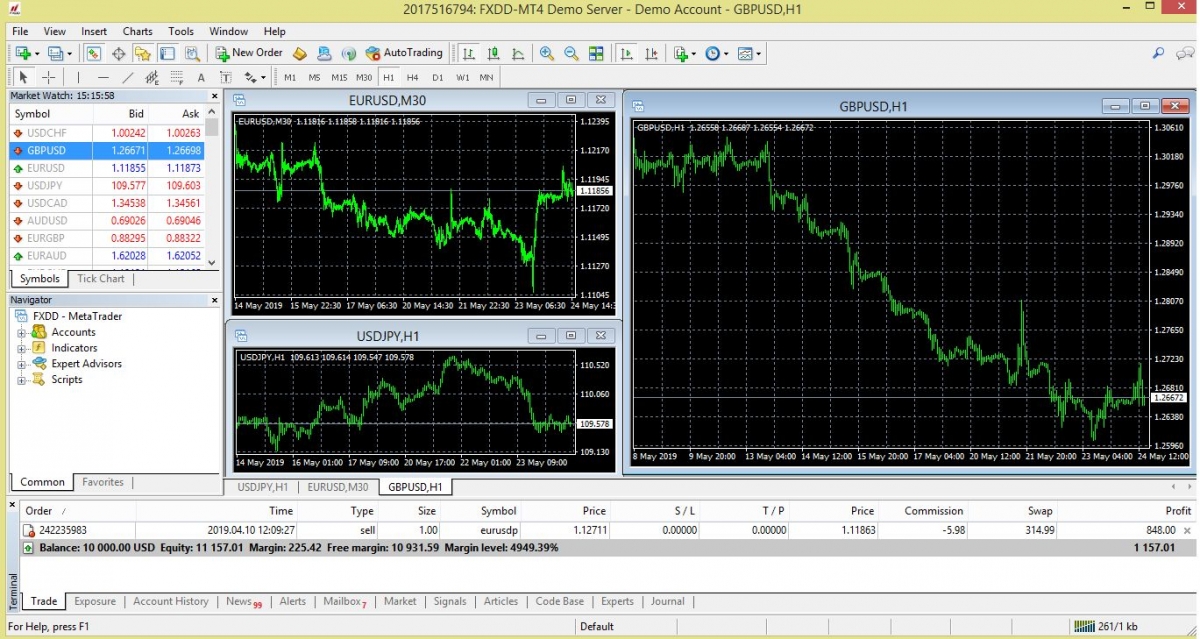This screenshot has width=1200, height=639.
Task: Select the horizontal line drawing tool
Action: pos(103,77)
